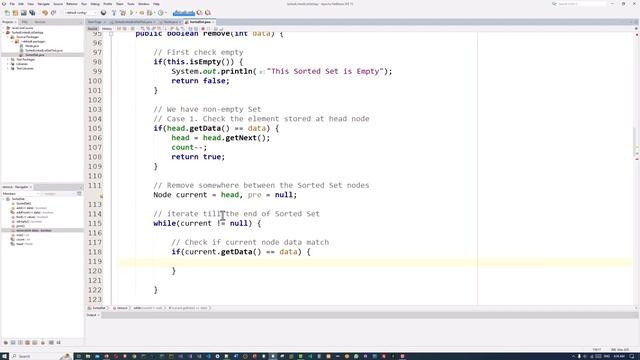The image size is (640, 360).
Task: Click the Save All toolbar icon
Action: point(32,13)
